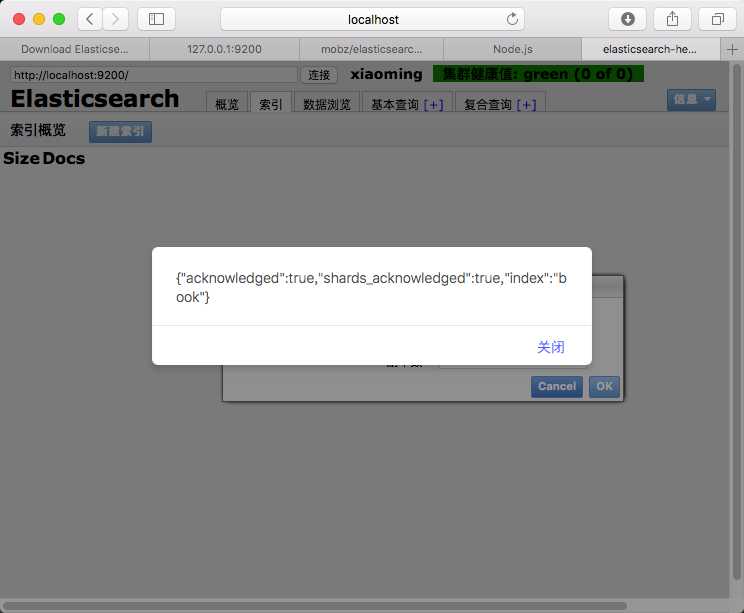Show all tabs overview

(x=717, y=19)
